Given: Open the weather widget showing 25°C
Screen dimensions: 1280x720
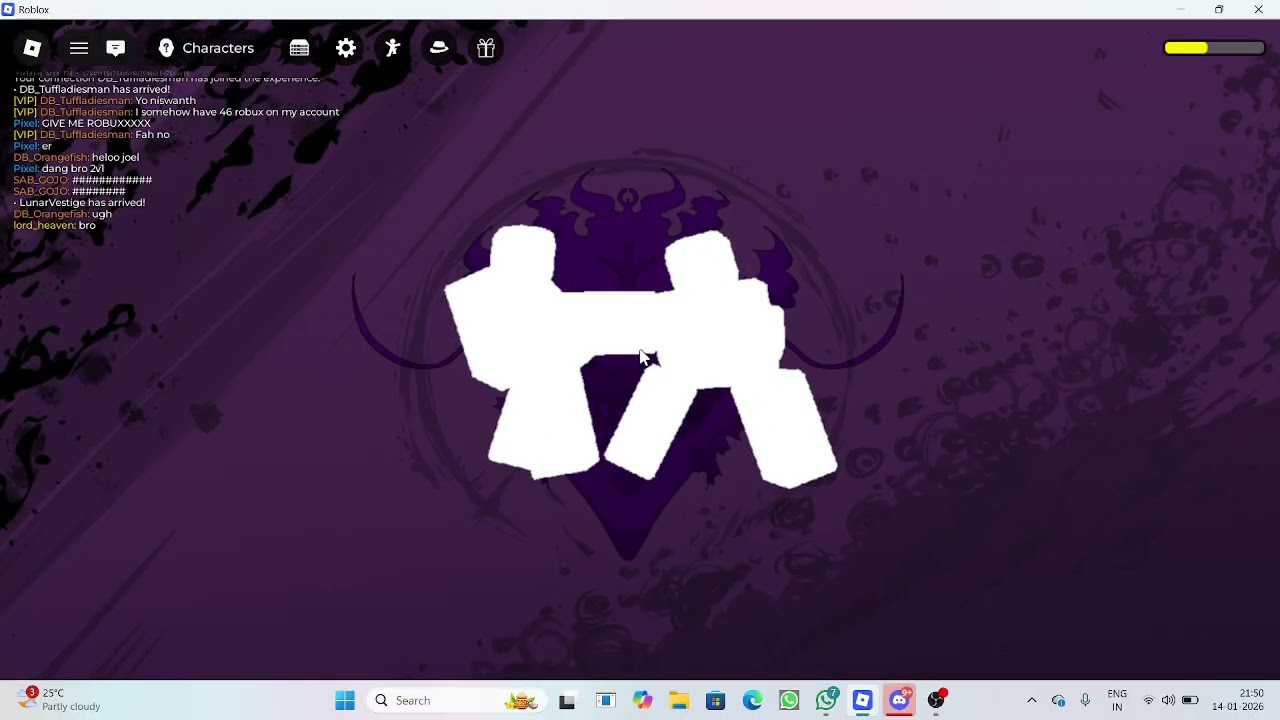Looking at the screenshot, I should [58, 699].
